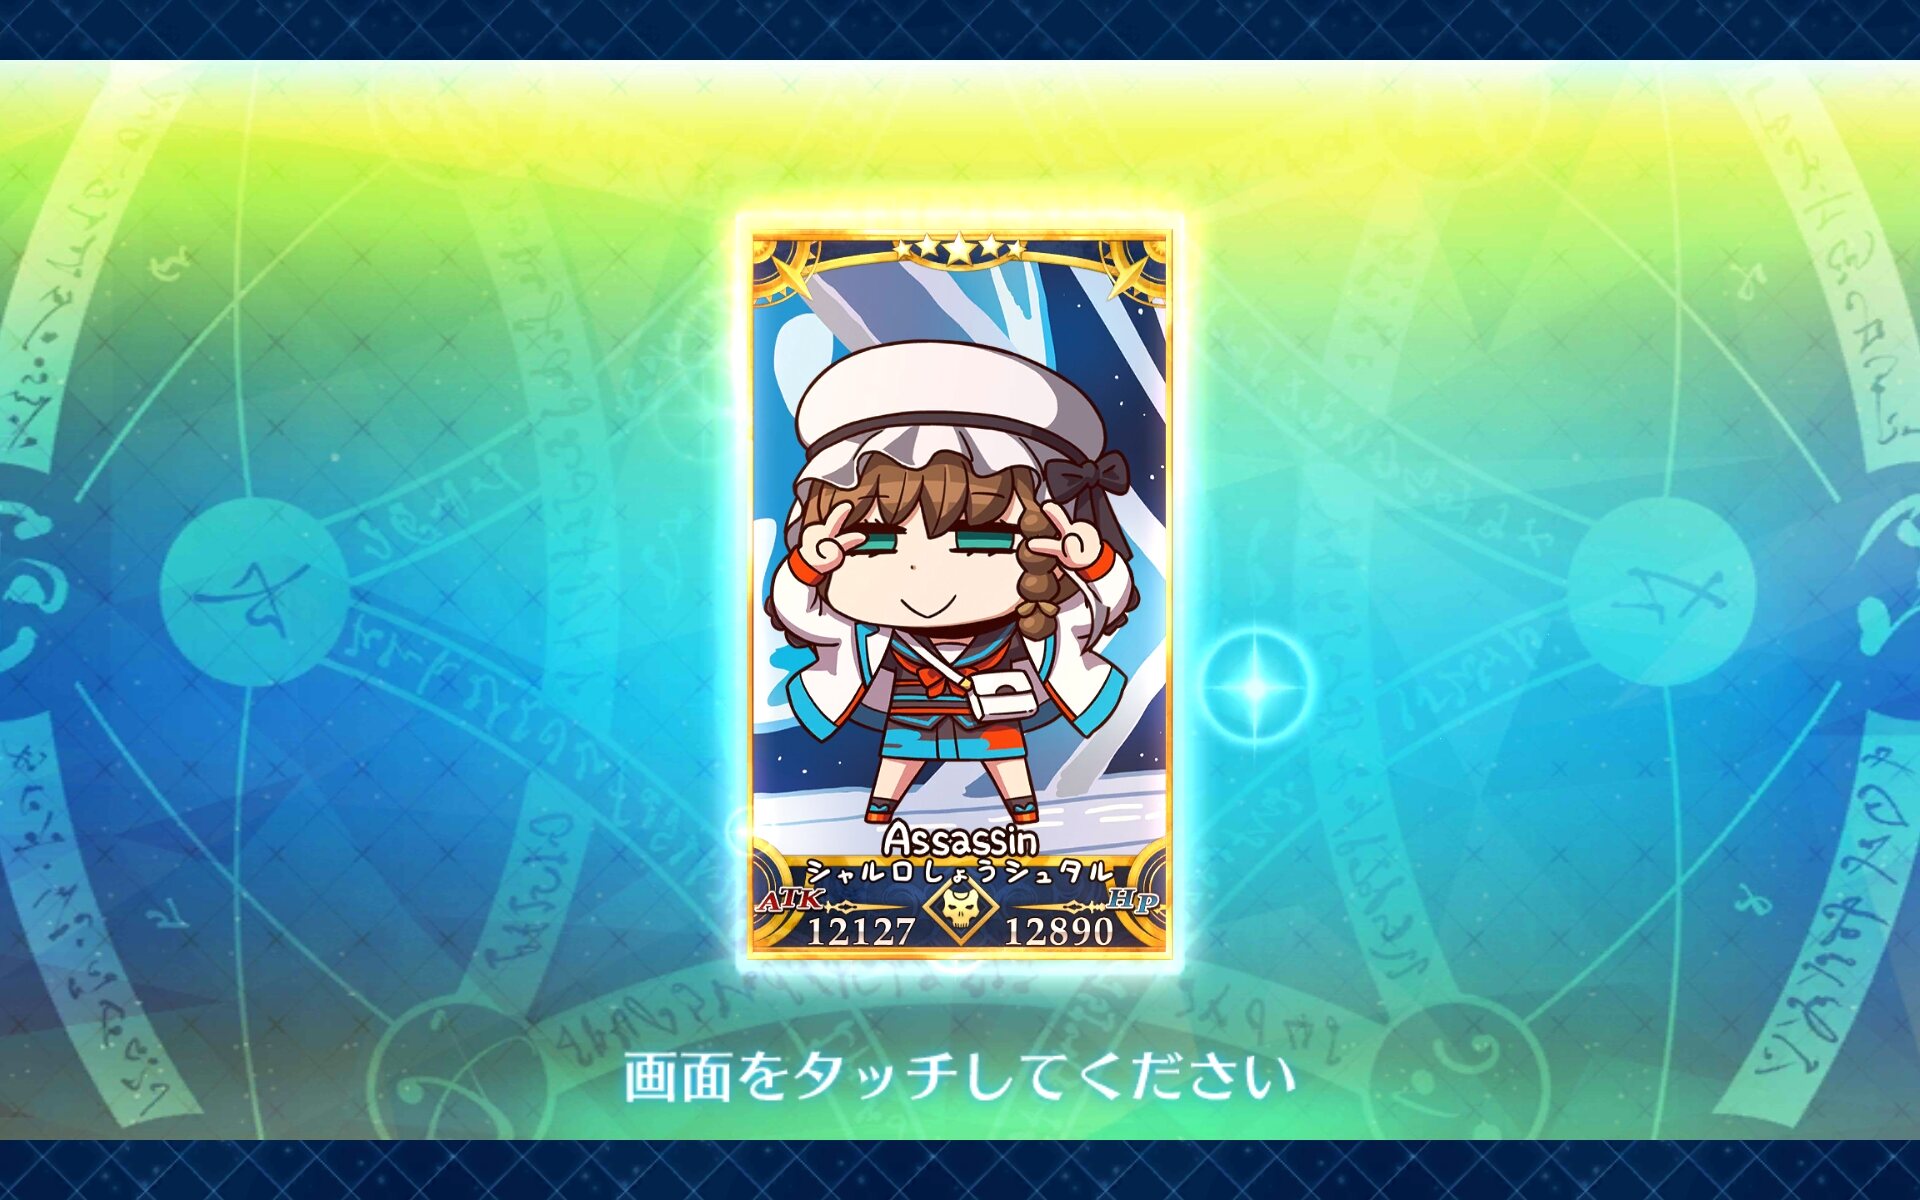Viewport: 1920px width, 1200px height.
Task: Click the five-star rarity row on card
Action: tap(958, 248)
